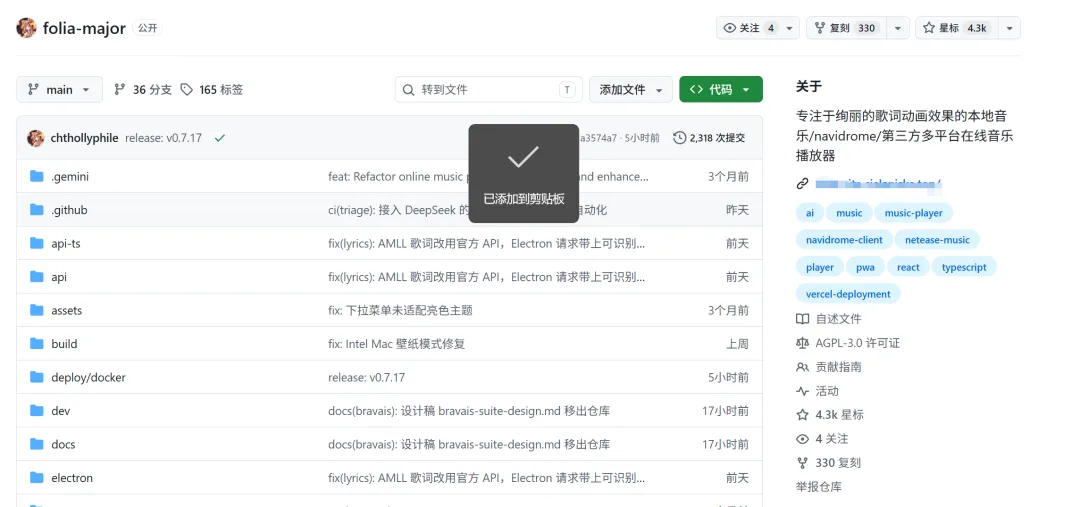Open the chthollyphile author link
The width and height of the screenshot is (1080, 507).
85,138
